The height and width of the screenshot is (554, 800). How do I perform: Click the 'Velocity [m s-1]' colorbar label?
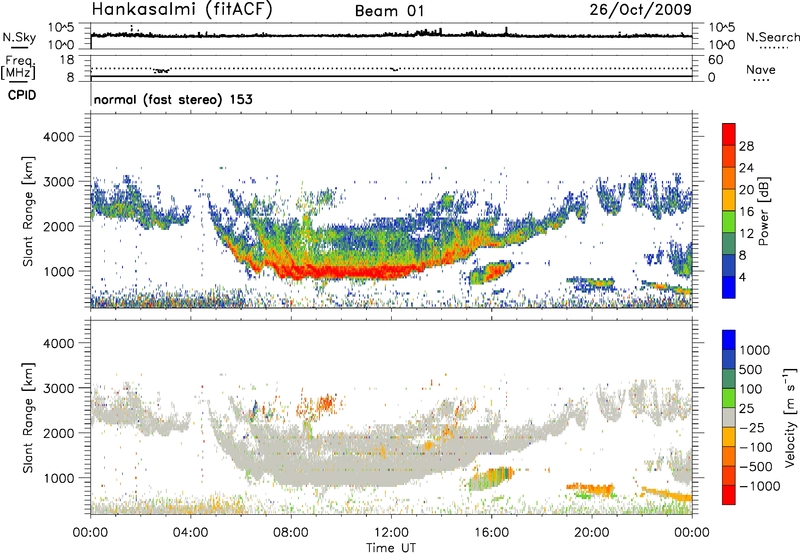click(x=790, y=417)
